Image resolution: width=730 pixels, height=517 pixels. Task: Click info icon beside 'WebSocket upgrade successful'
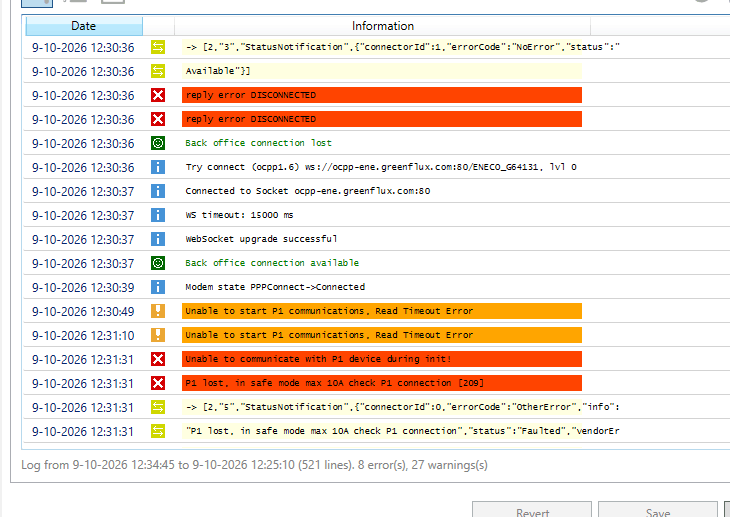[158, 239]
